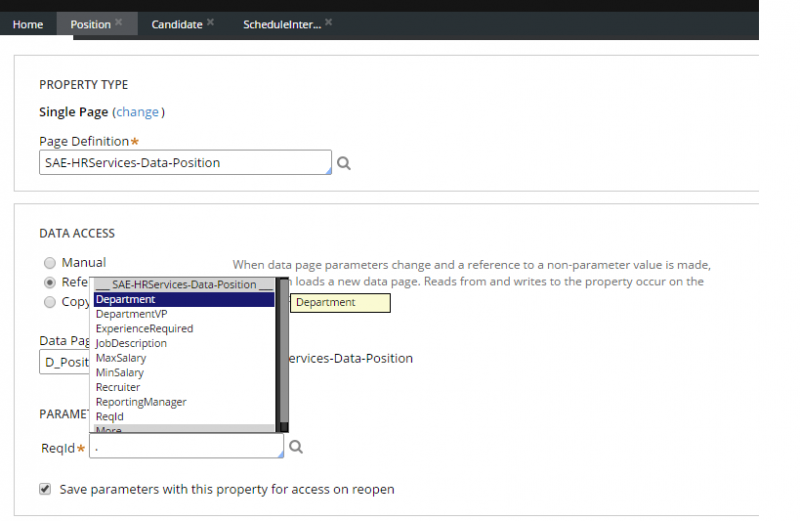Open Page Definition search magnifier icon
Image resolution: width=800 pixels, height=521 pixels.
[x=344, y=163]
